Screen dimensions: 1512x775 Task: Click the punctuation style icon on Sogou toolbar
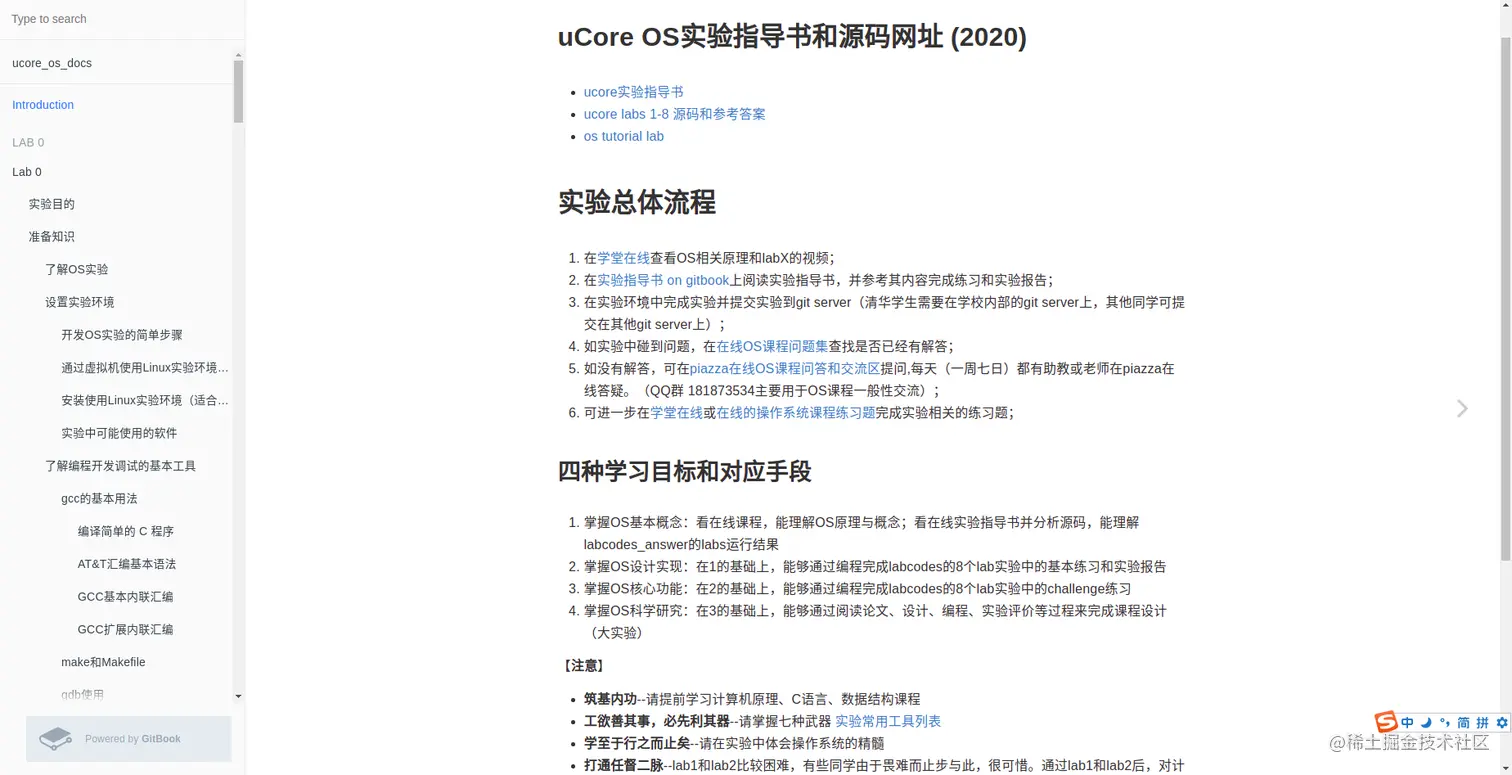[1445, 722]
